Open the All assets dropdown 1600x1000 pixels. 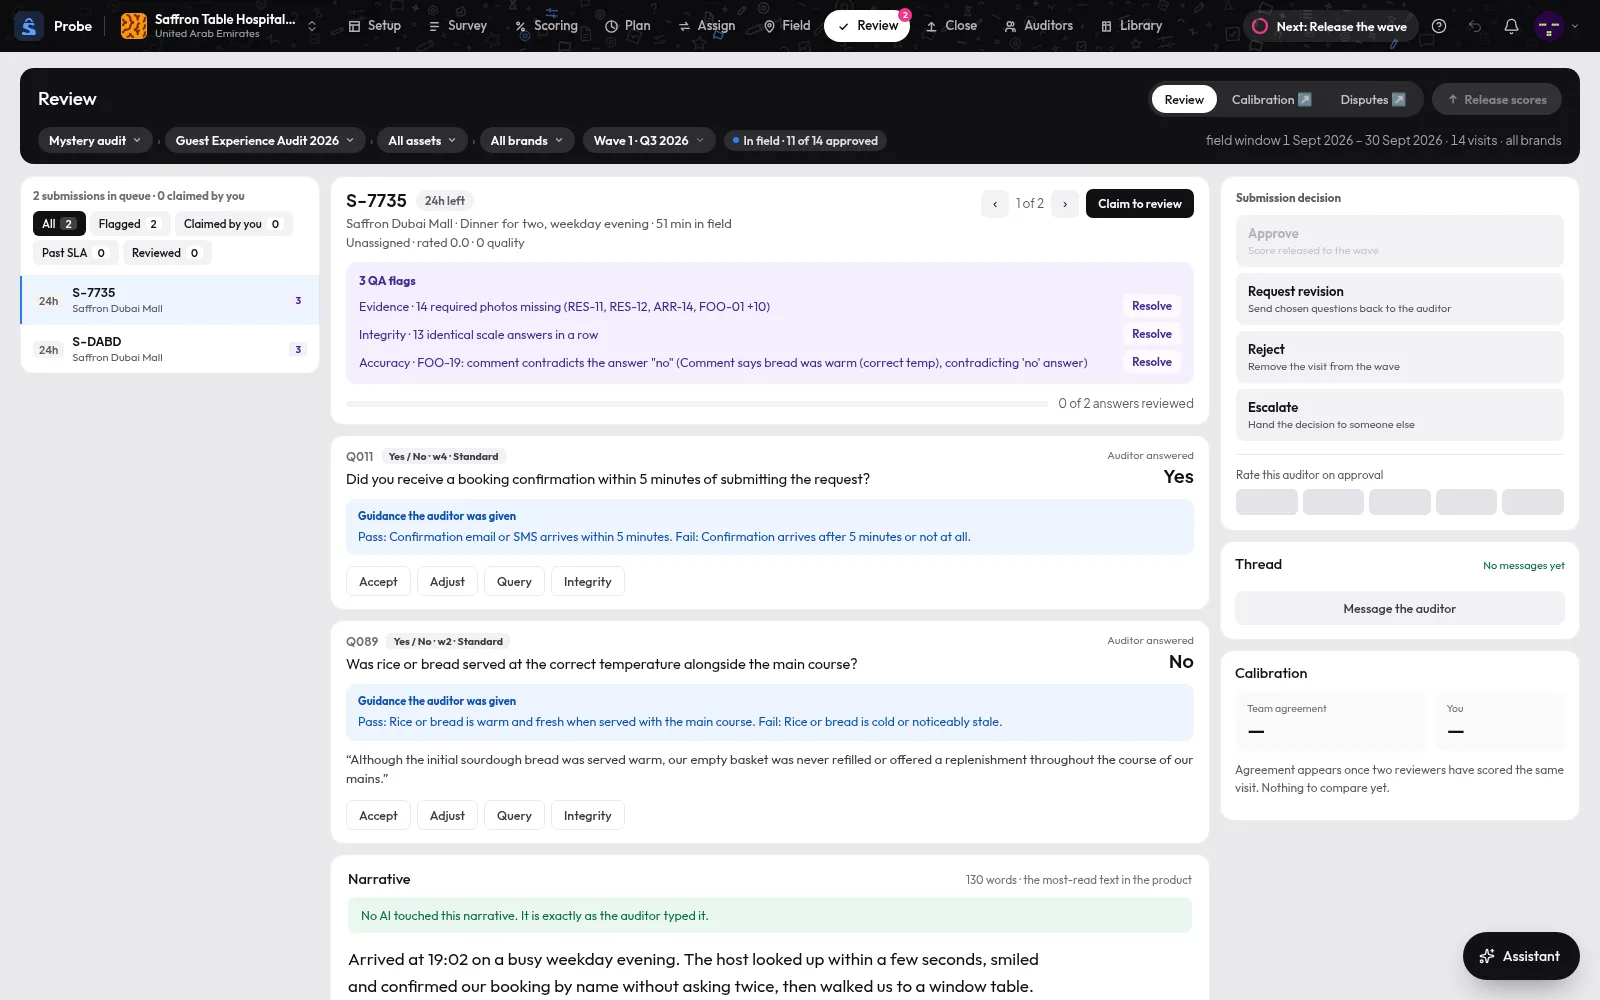pyautogui.click(x=422, y=141)
